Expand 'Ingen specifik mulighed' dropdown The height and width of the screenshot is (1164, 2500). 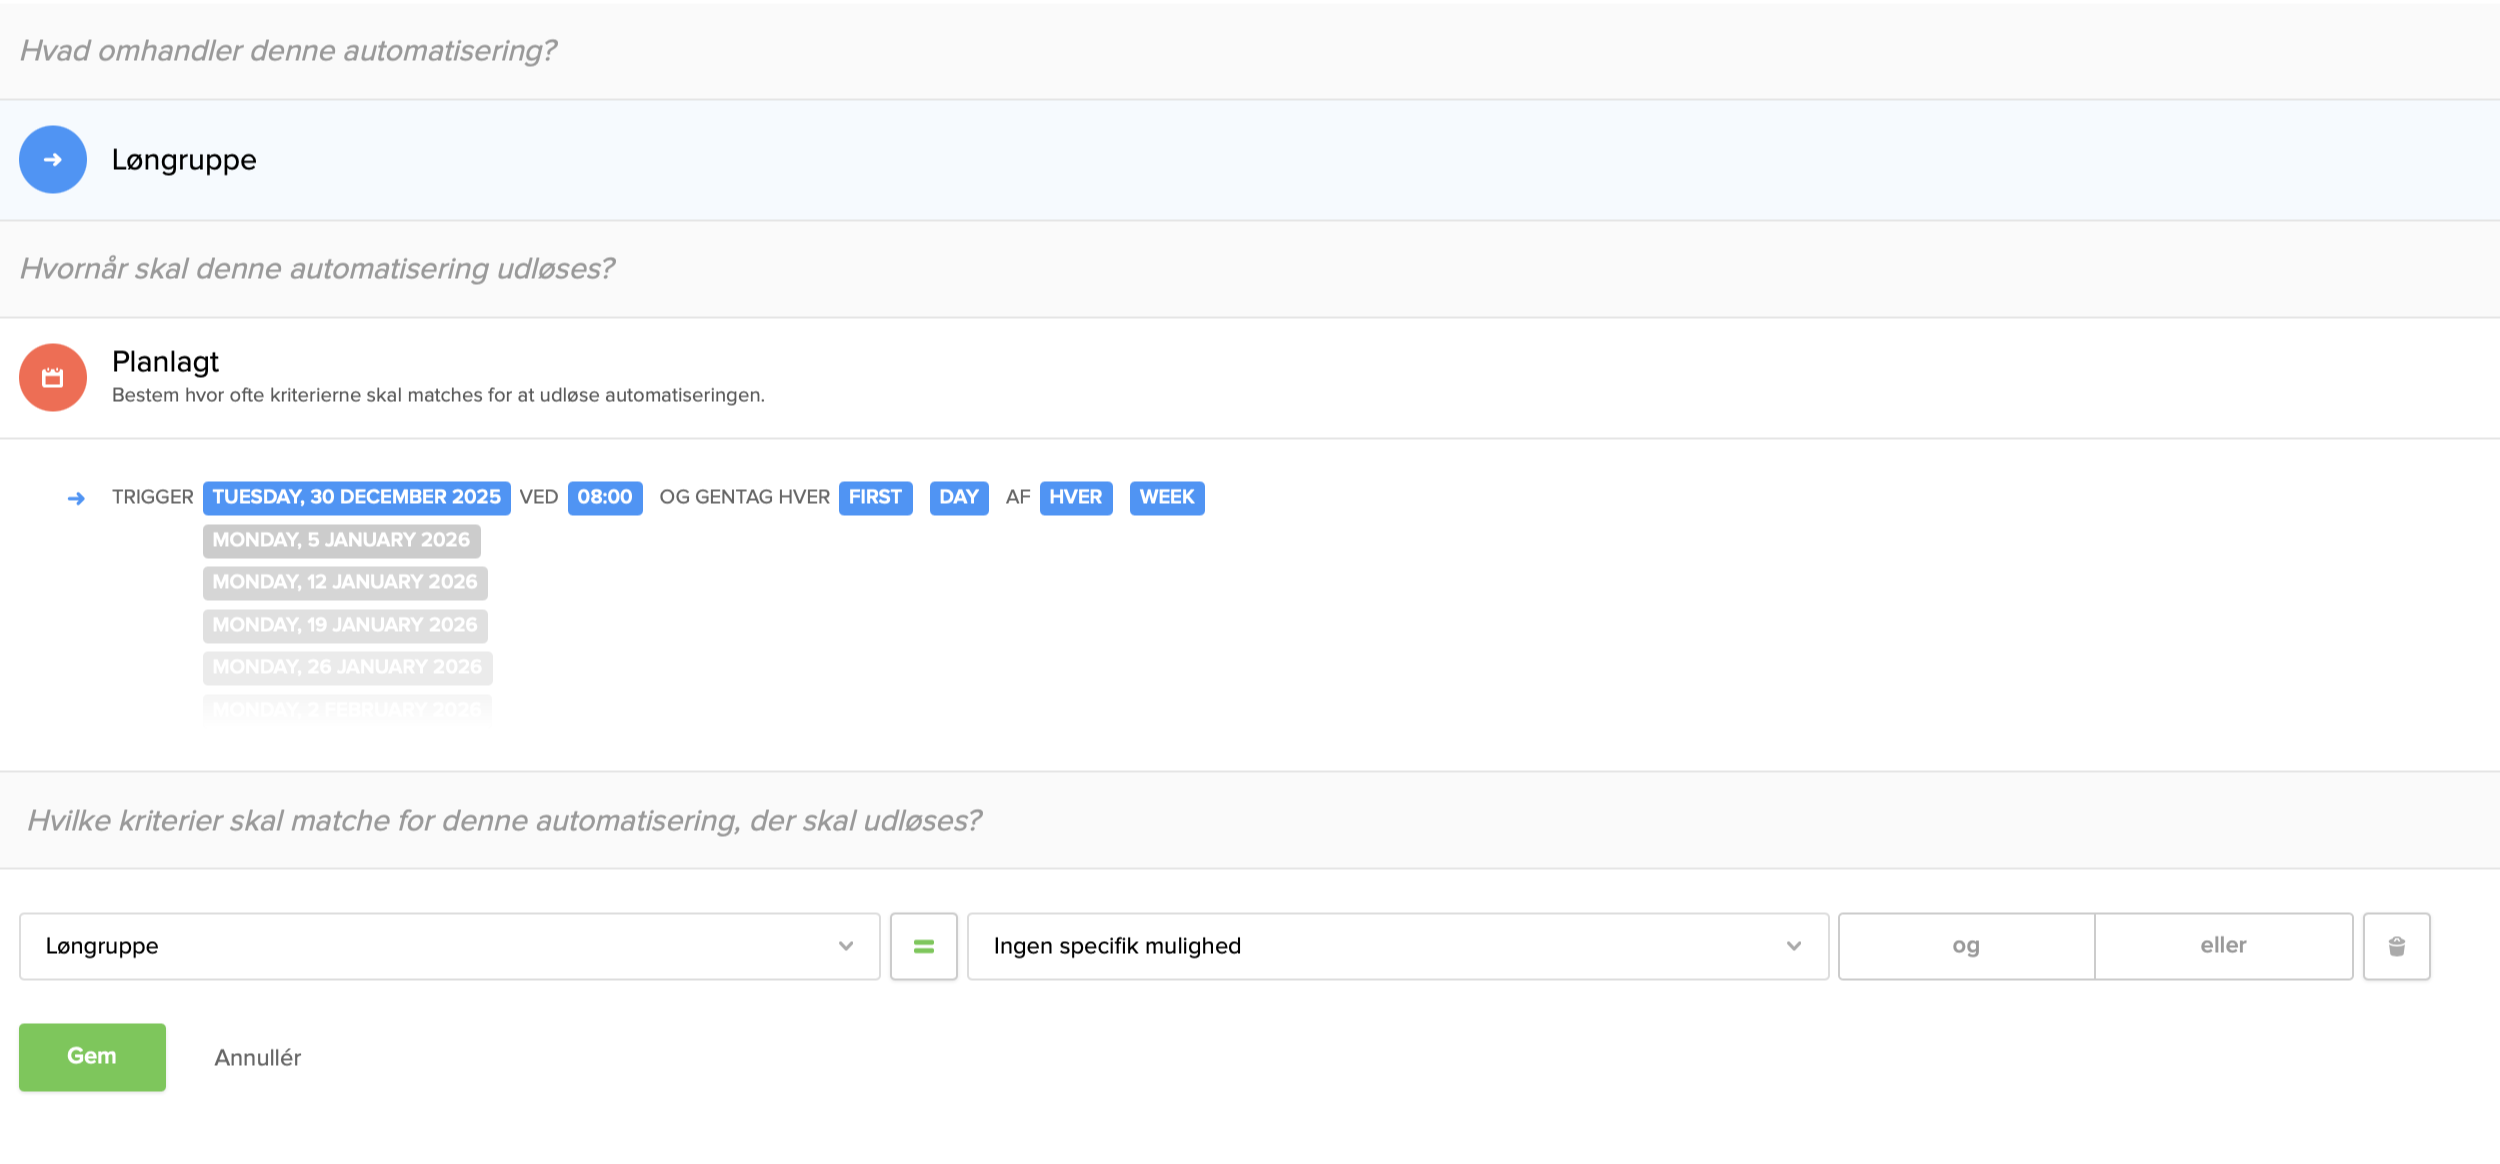[1397, 946]
